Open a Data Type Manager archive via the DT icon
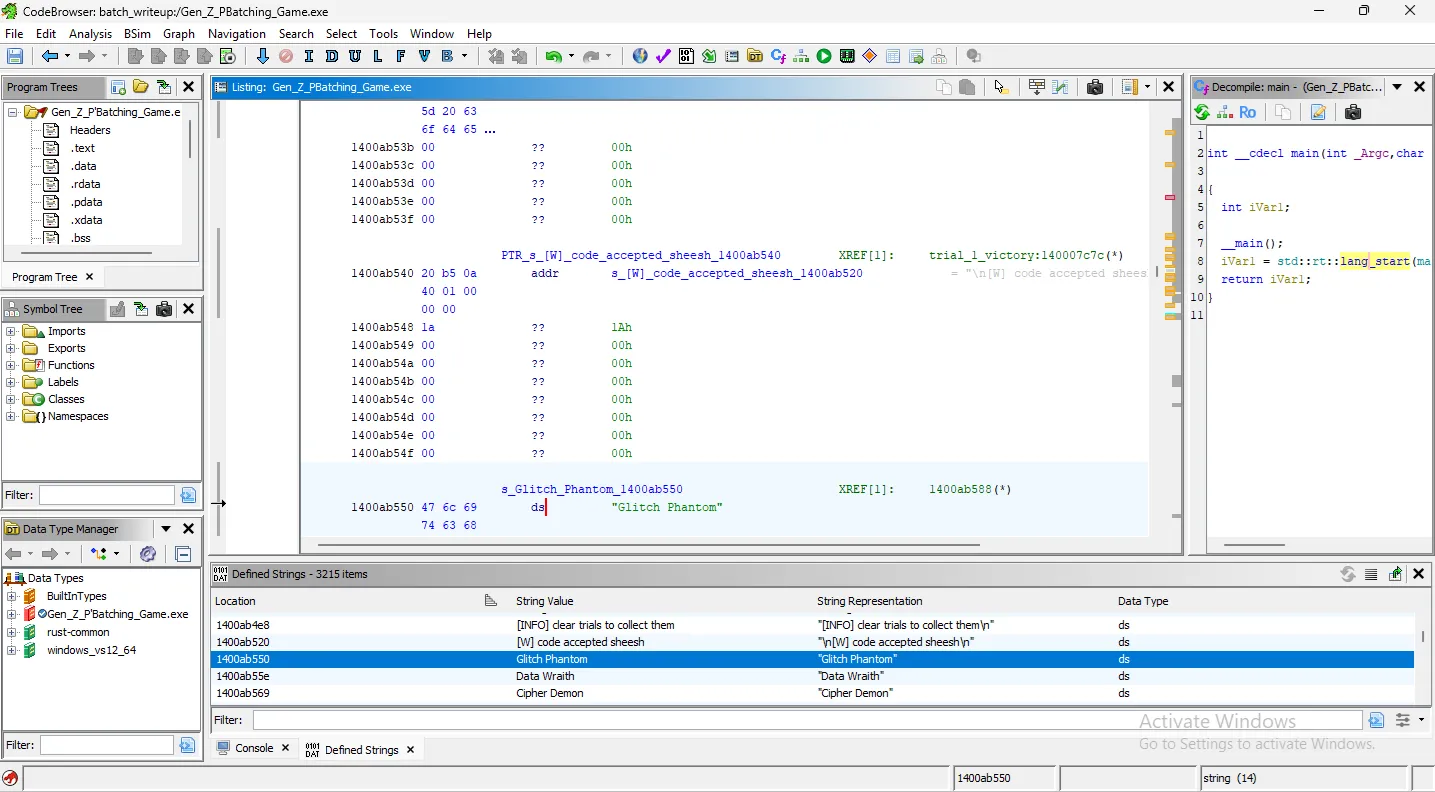The image size is (1435, 792). tap(755, 56)
